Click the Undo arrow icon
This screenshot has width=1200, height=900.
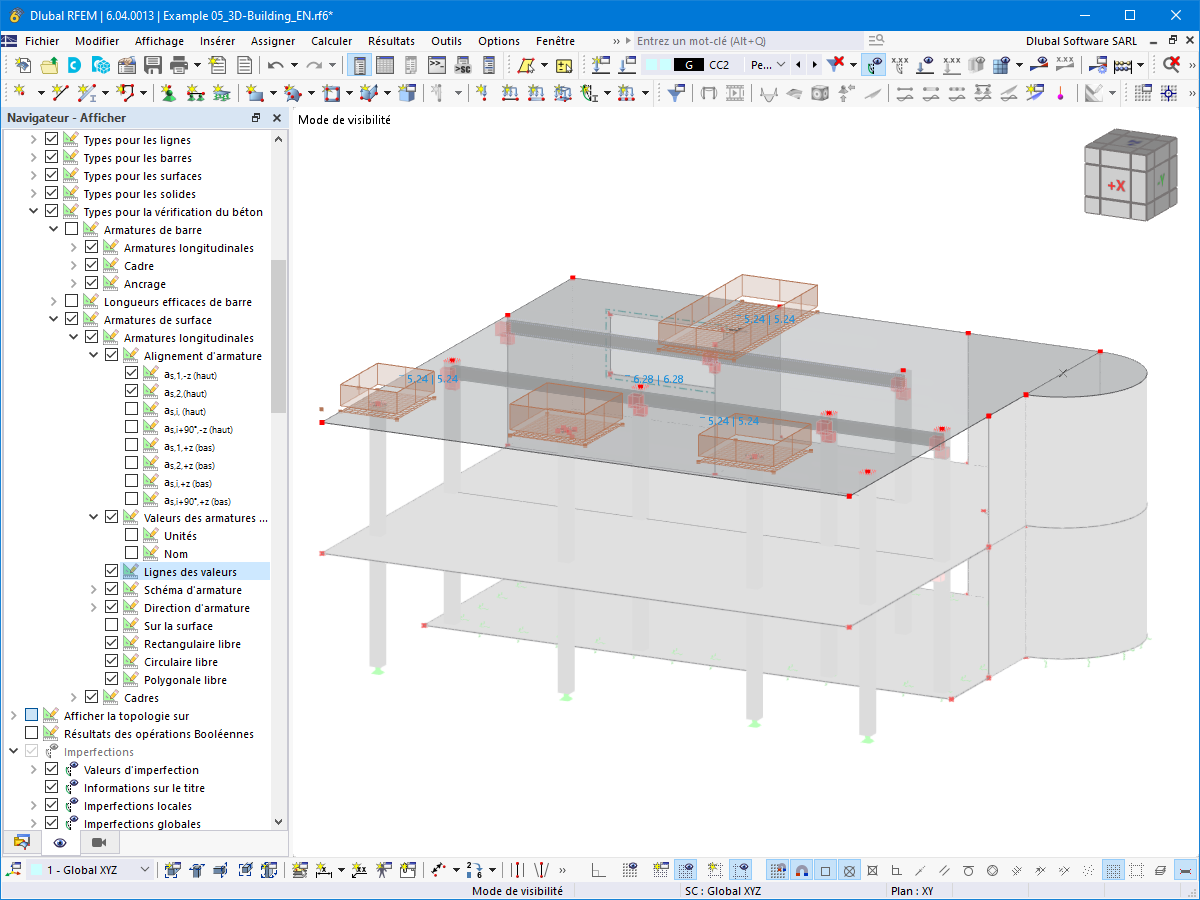pyautogui.click(x=275, y=65)
